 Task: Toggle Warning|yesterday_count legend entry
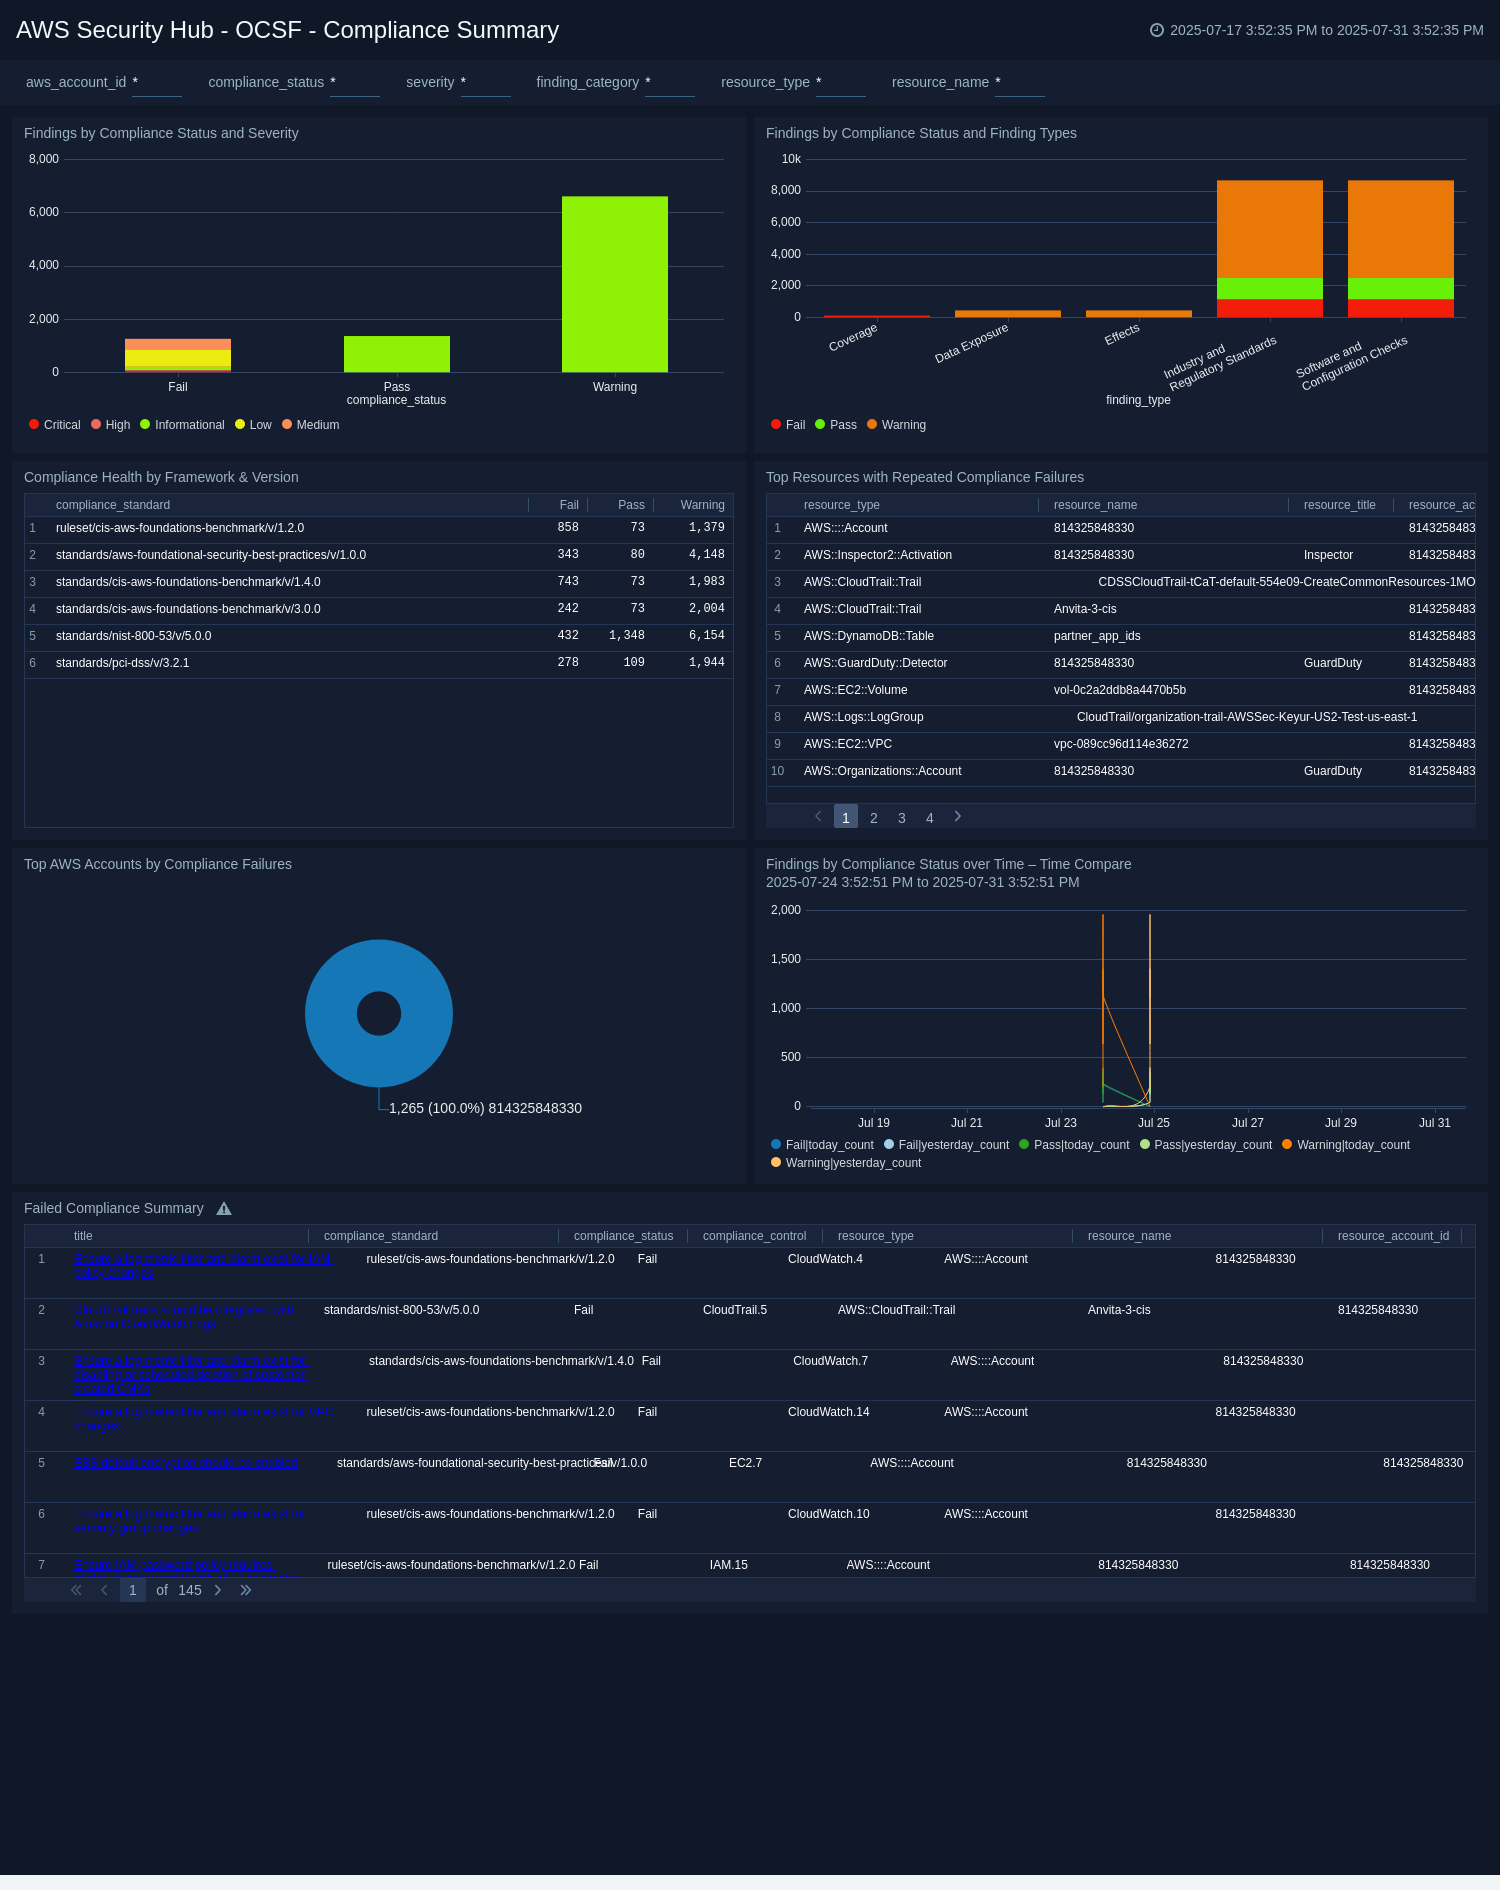[846, 1163]
